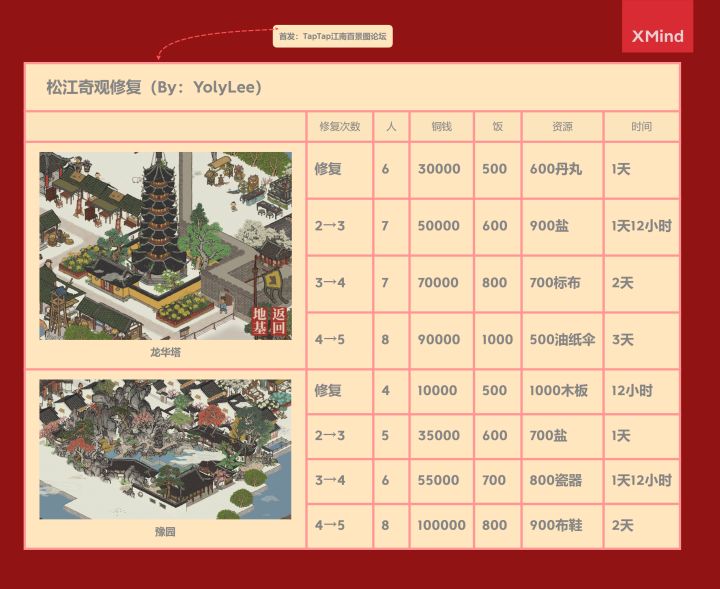Click the 3→4 cell in the 55000 row
This screenshot has width=720, height=589.
pyautogui.click(x=340, y=481)
